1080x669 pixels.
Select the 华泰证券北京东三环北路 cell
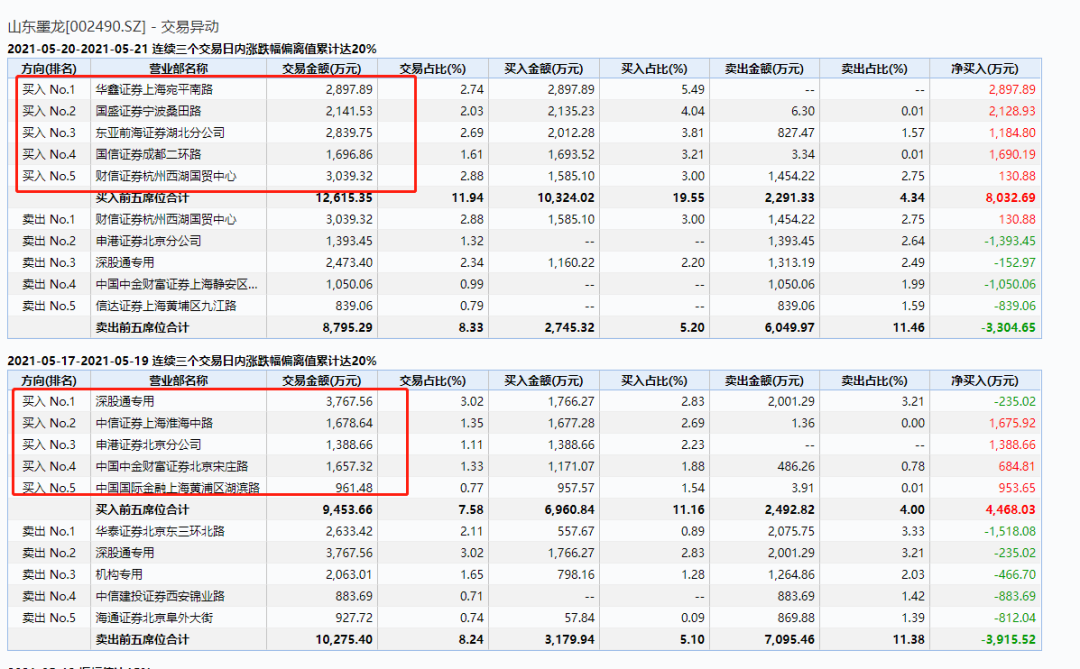click(160, 531)
